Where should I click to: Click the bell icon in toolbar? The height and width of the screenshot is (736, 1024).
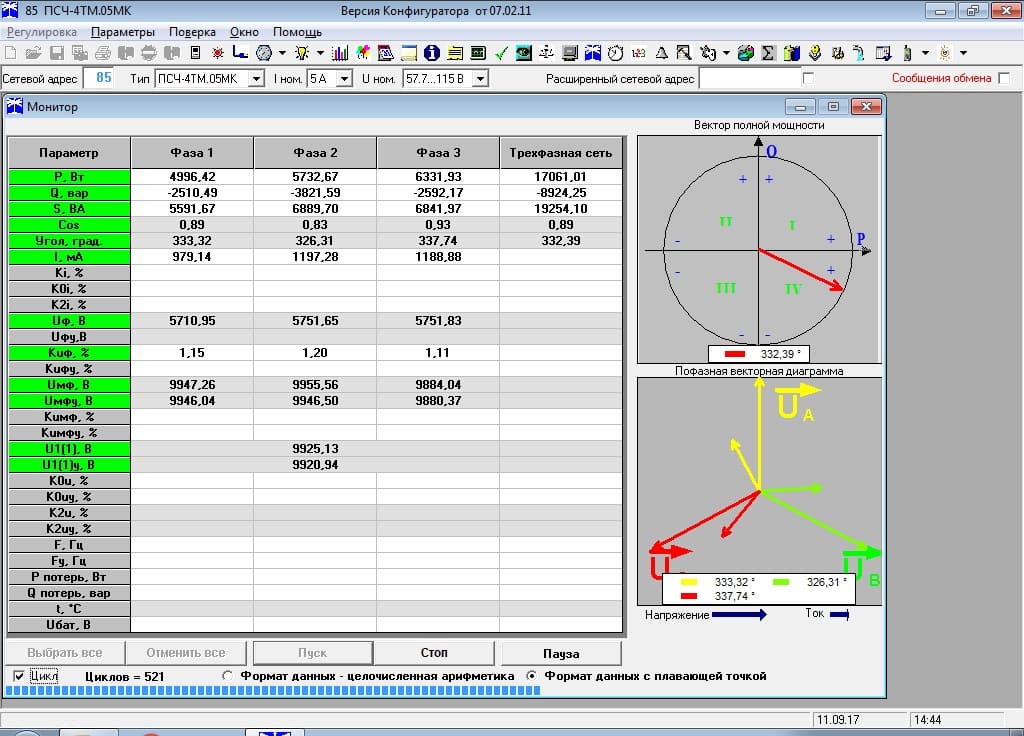click(661, 52)
